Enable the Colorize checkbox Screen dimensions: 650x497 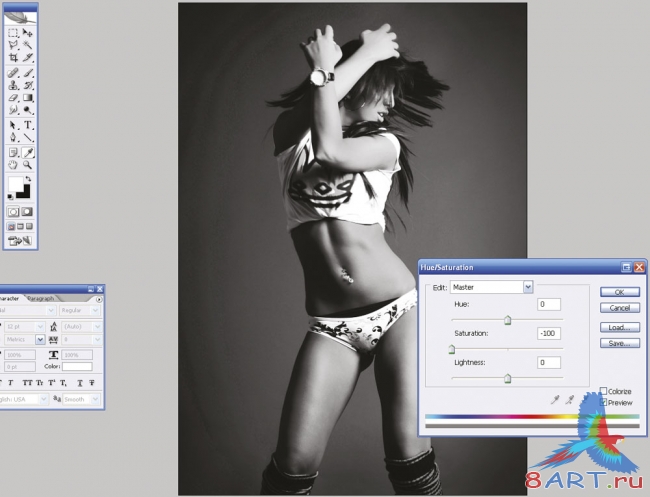604,391
